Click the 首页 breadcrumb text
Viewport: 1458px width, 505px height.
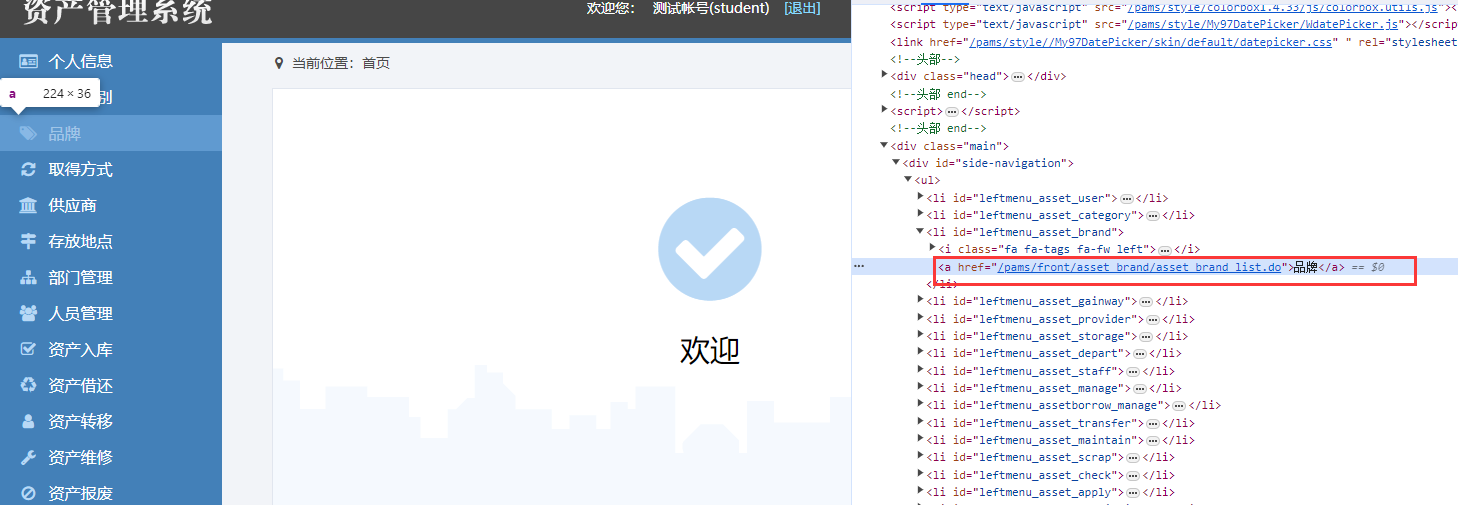click(376, 63)
